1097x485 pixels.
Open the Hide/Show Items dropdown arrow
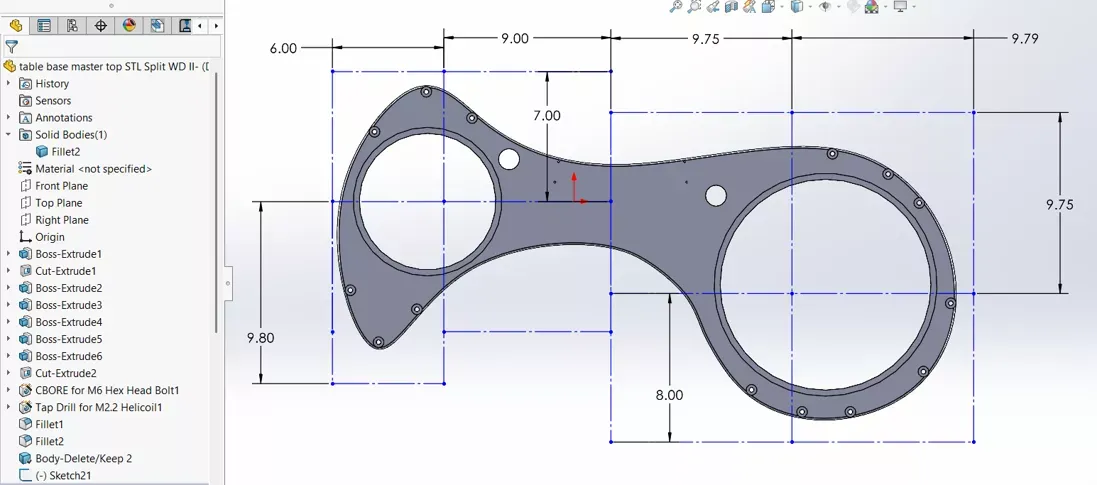[838, 6]
